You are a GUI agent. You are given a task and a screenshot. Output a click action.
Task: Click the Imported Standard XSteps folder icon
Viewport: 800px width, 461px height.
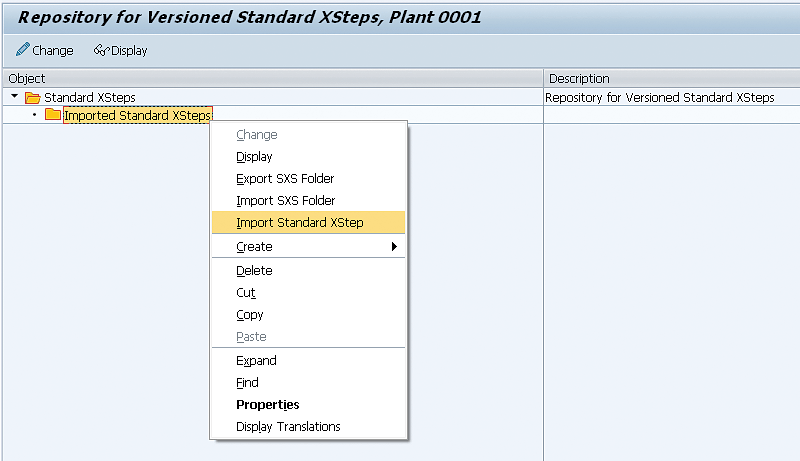53,115
